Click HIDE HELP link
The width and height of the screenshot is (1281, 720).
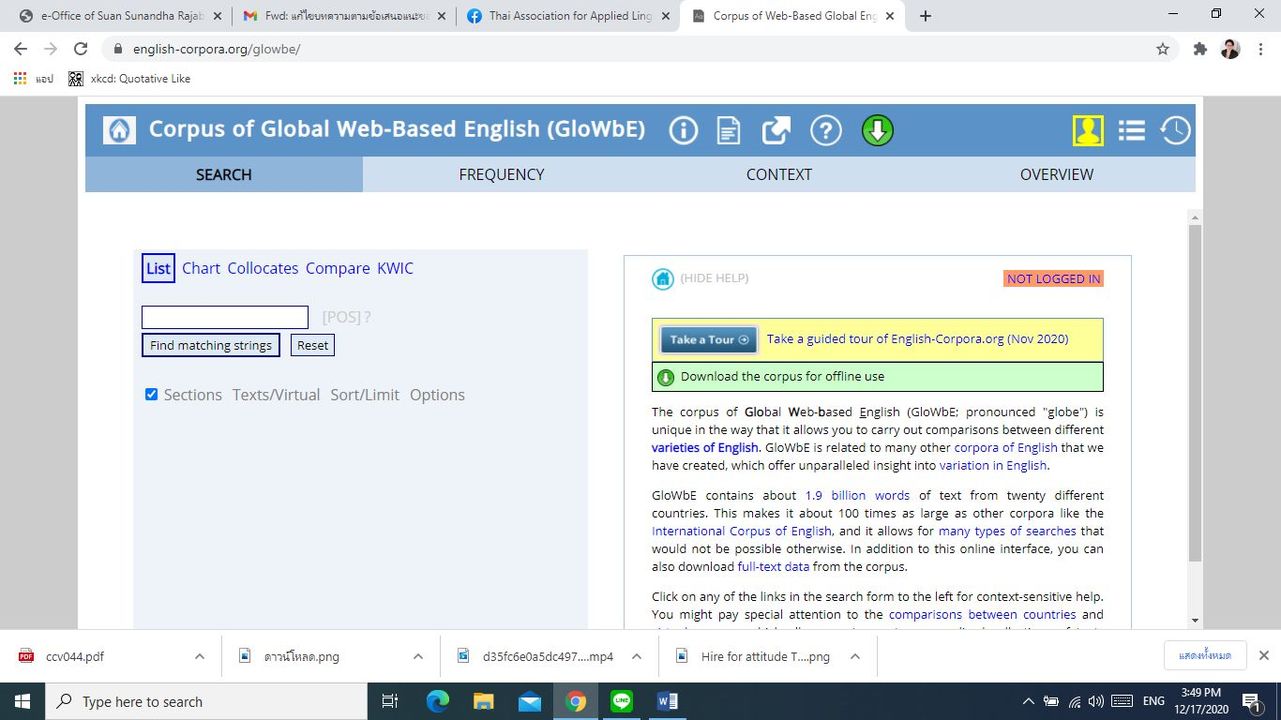[714, 278]
